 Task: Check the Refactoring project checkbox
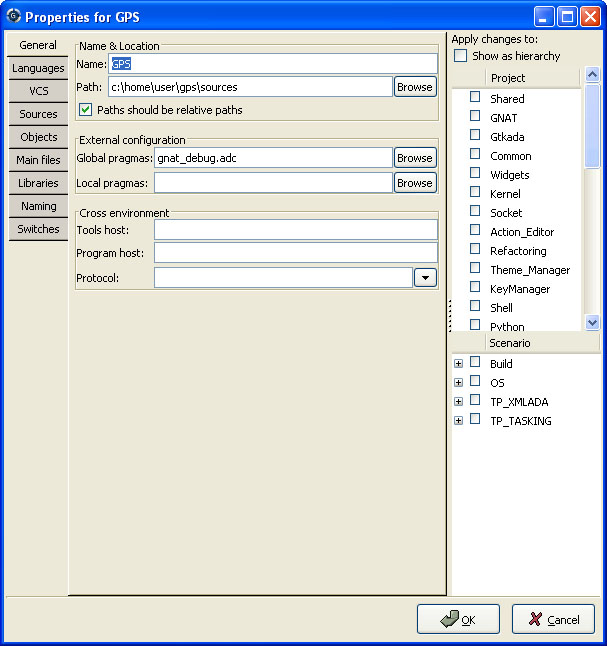pos(475,248)
